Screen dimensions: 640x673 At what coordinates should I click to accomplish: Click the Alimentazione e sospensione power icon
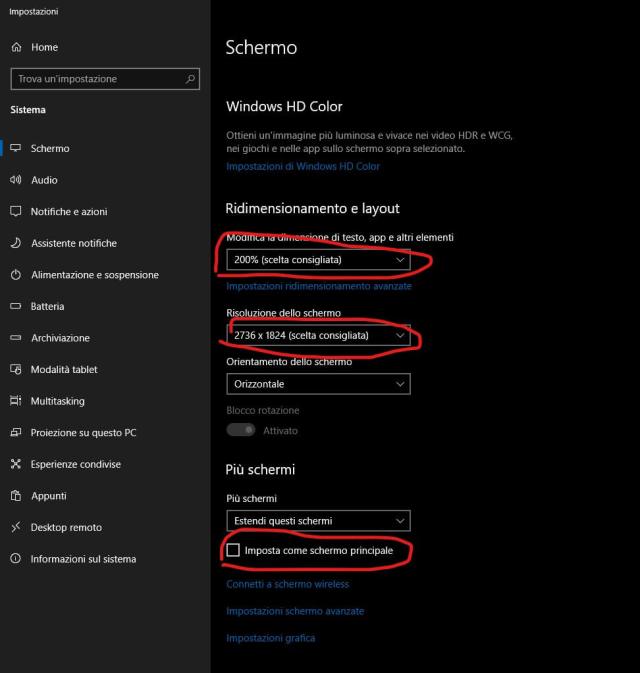tap(15, 275)
